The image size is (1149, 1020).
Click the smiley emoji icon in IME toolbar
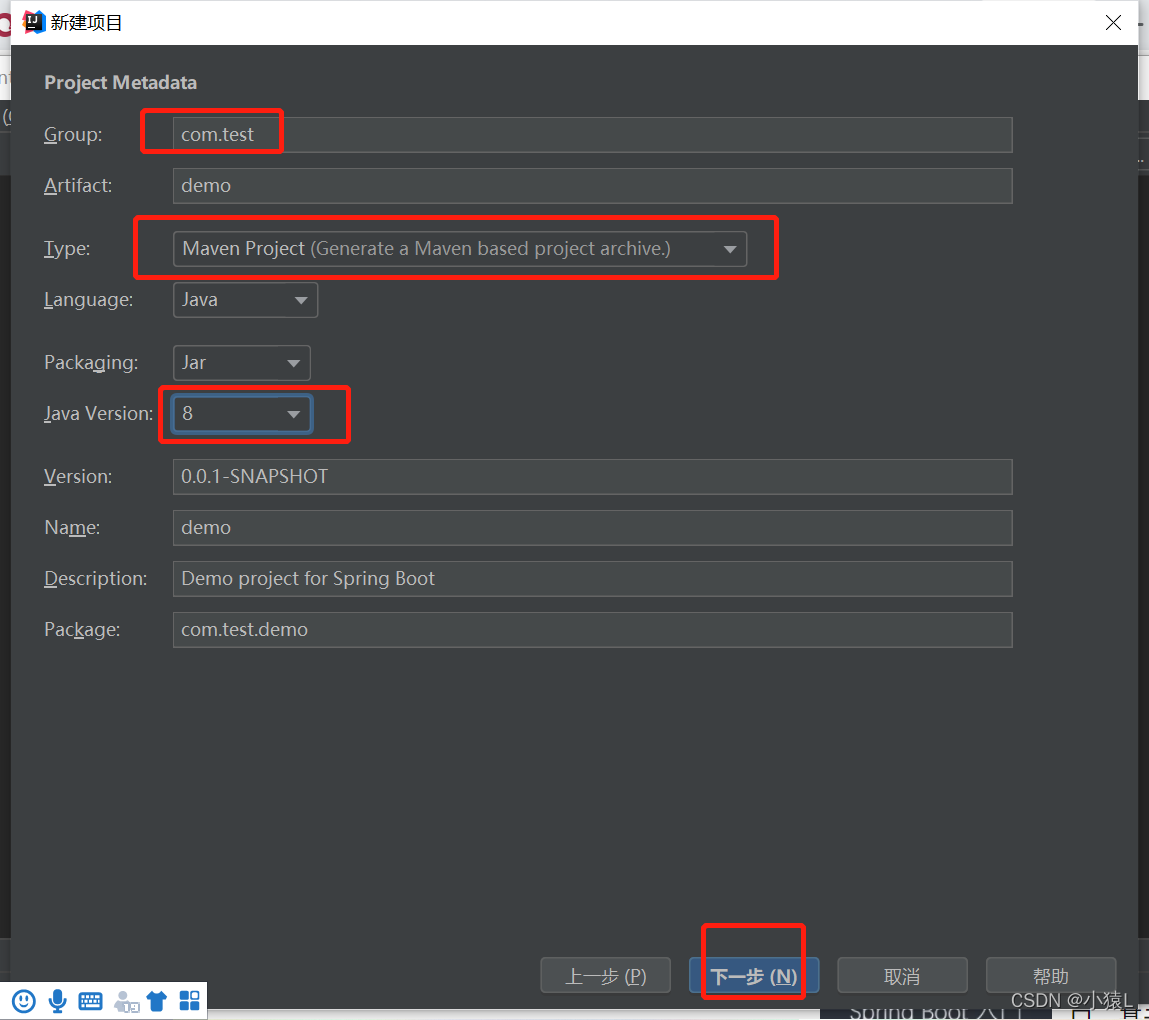click(23, 1001)
